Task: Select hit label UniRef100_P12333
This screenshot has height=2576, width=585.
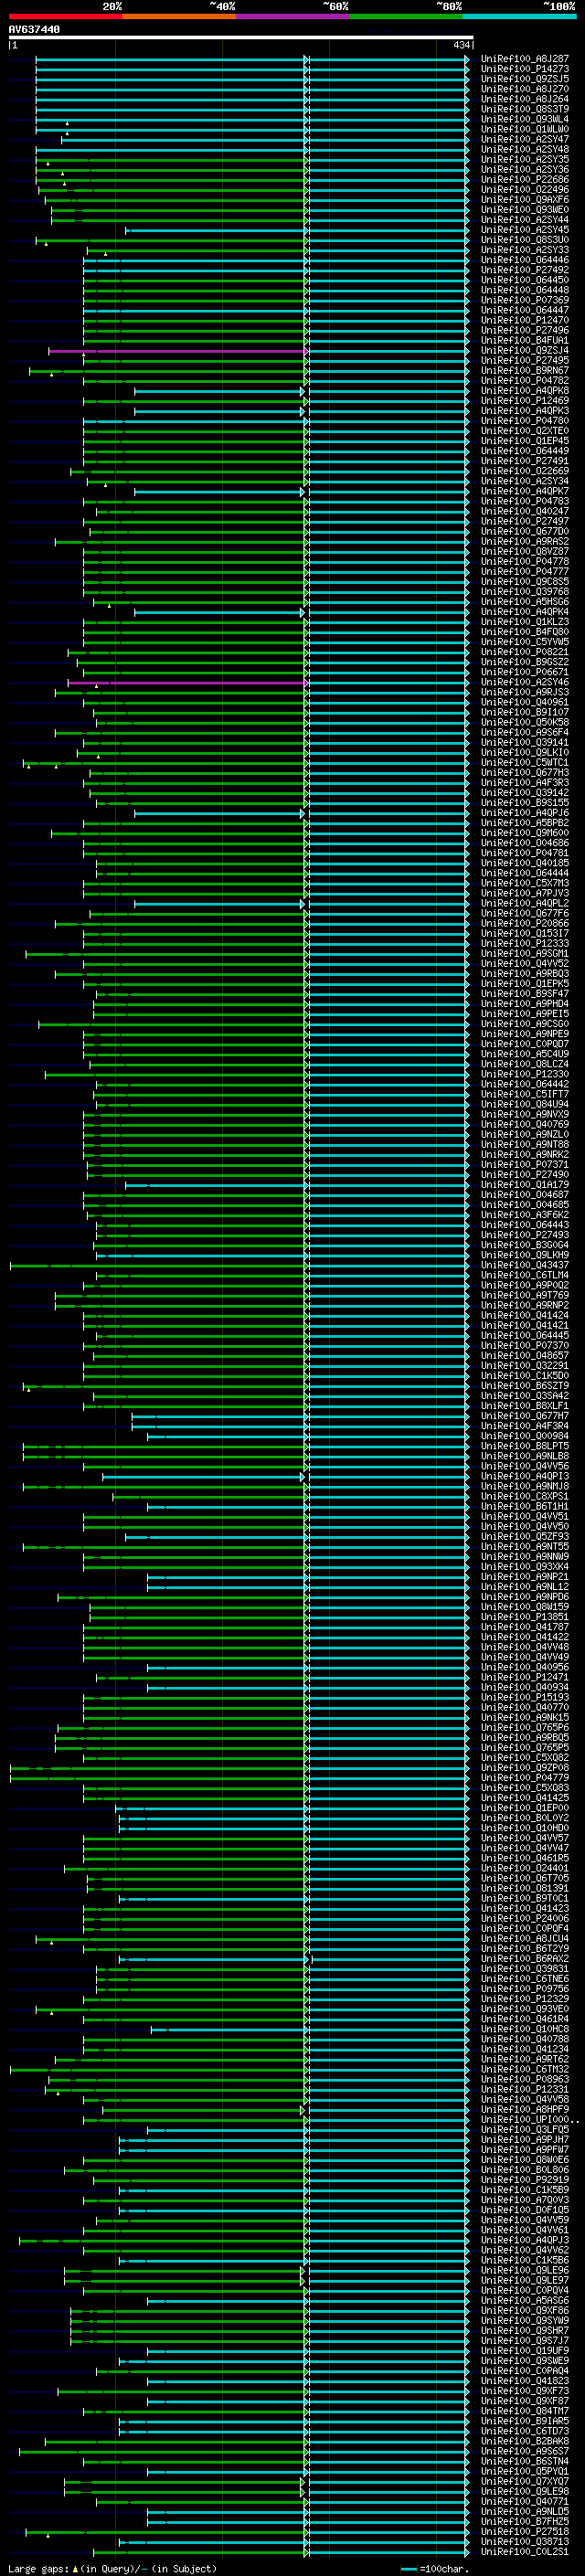Action: click(525, 944)
